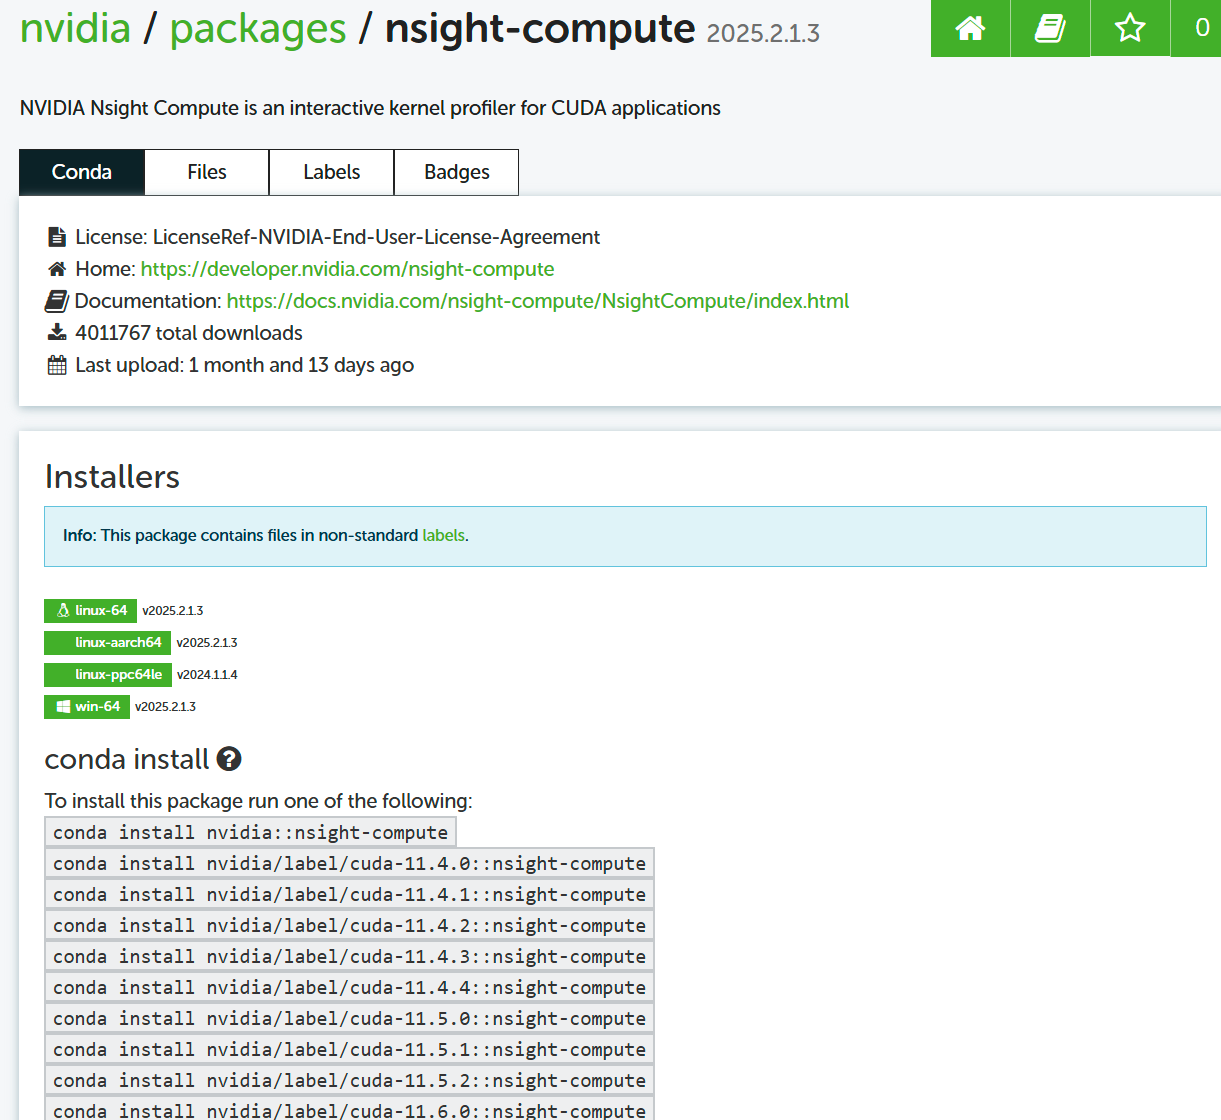
Task: Open the conda install help question icon
Action: coord(229,759)
